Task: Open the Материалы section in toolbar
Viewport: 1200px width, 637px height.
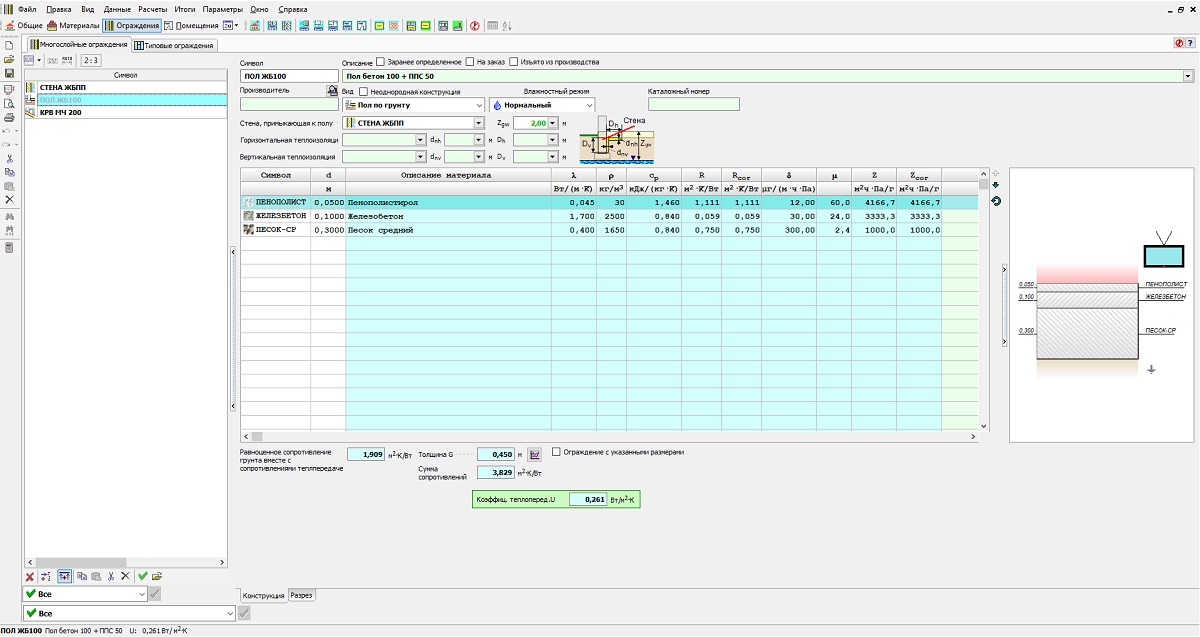Action: 75,25
